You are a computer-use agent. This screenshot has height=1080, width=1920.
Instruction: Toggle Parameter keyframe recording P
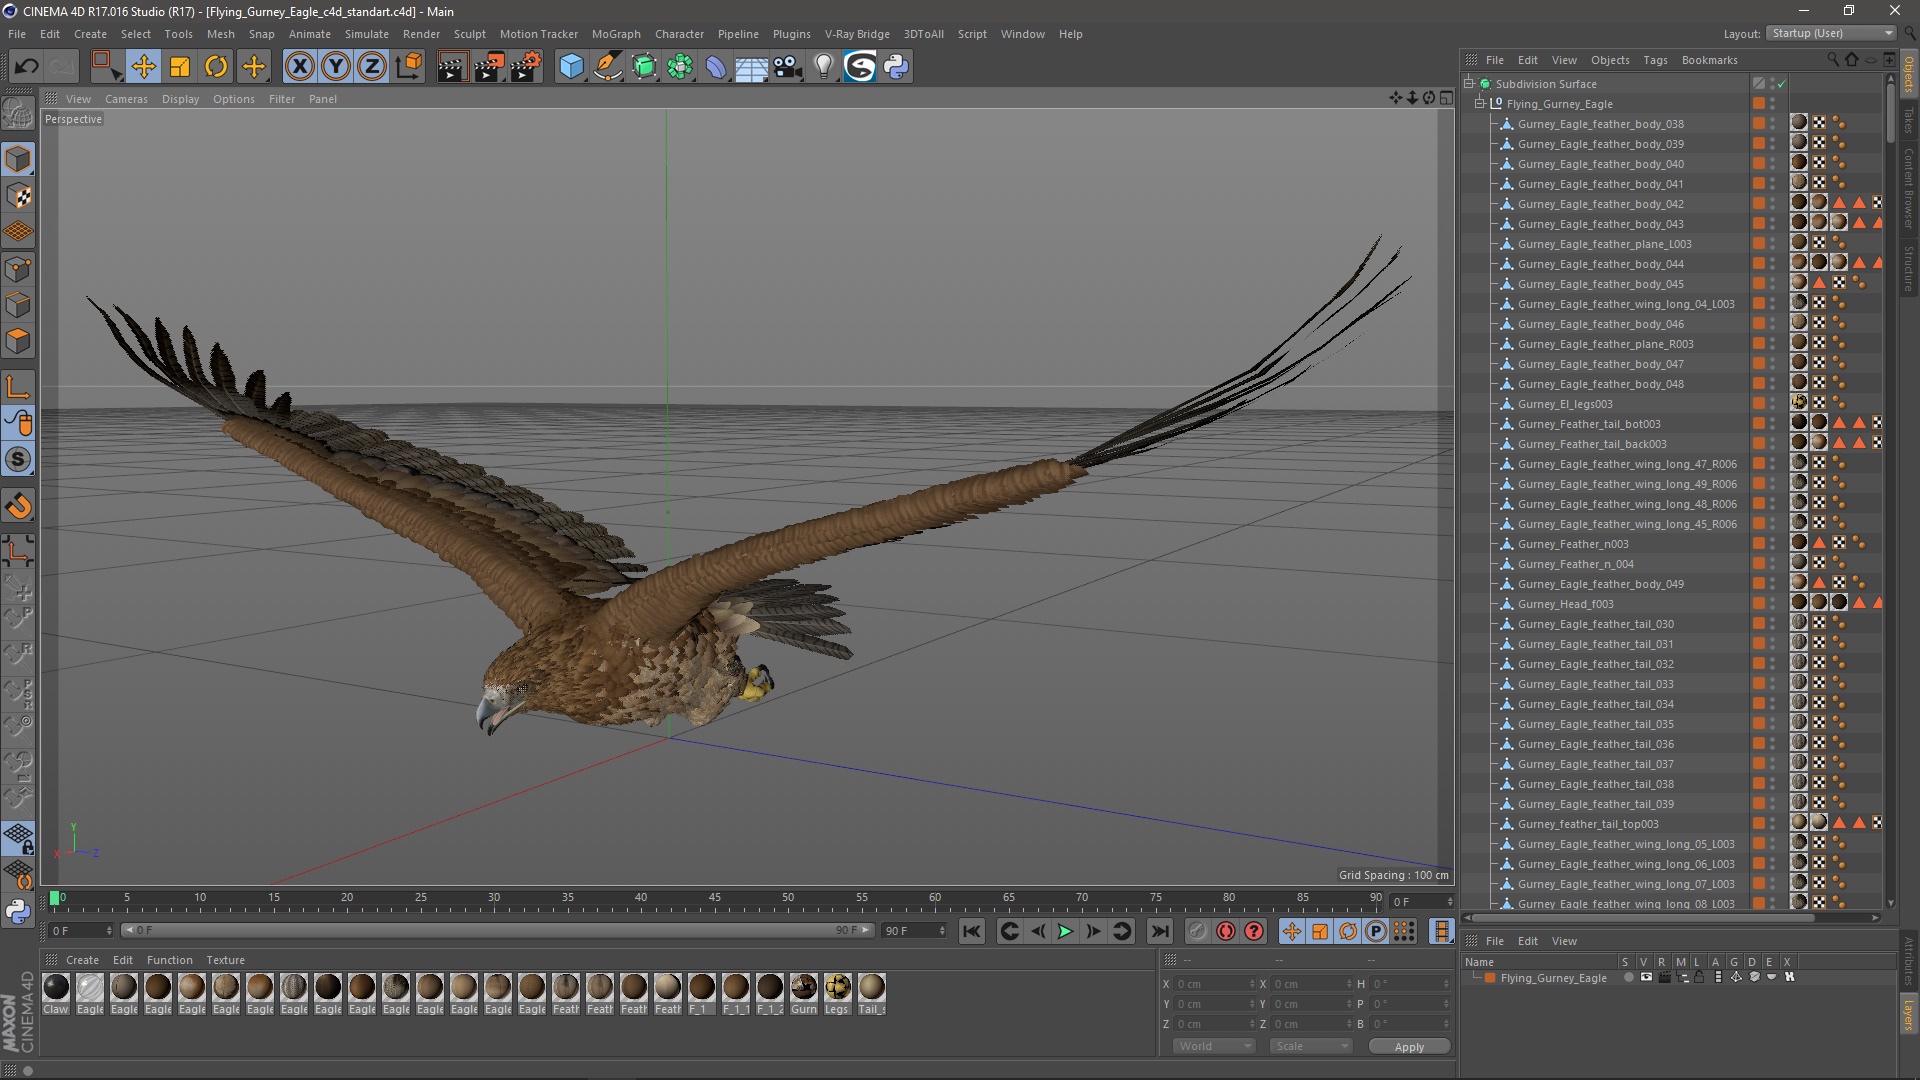pos(1376,932)
